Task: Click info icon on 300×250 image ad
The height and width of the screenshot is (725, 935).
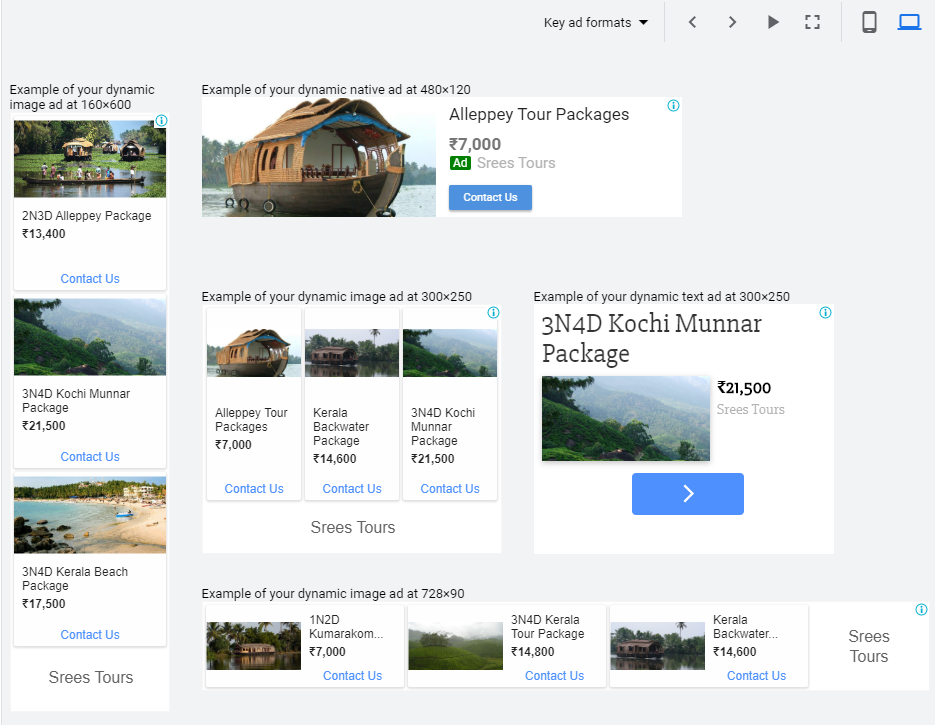Action: pyautogui.click(x=493, y=313)
